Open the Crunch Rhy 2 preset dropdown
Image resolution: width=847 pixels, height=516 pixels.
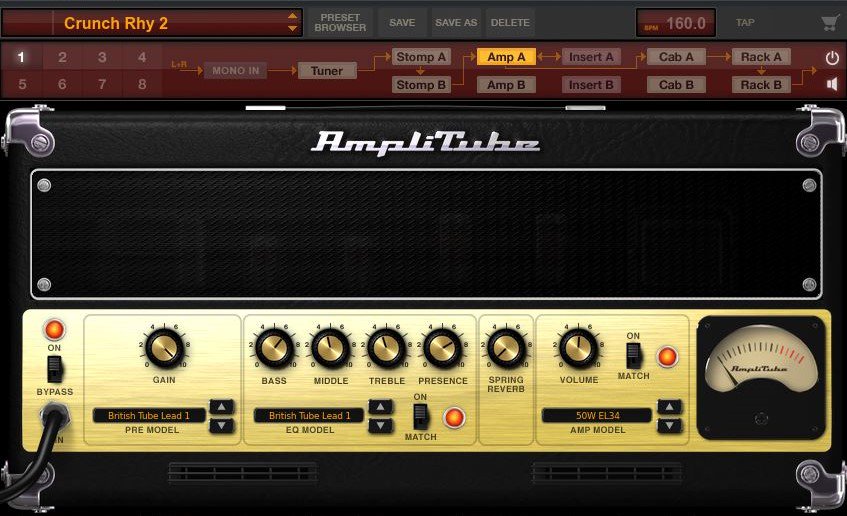pyautogui.click(x=151, y=23)
